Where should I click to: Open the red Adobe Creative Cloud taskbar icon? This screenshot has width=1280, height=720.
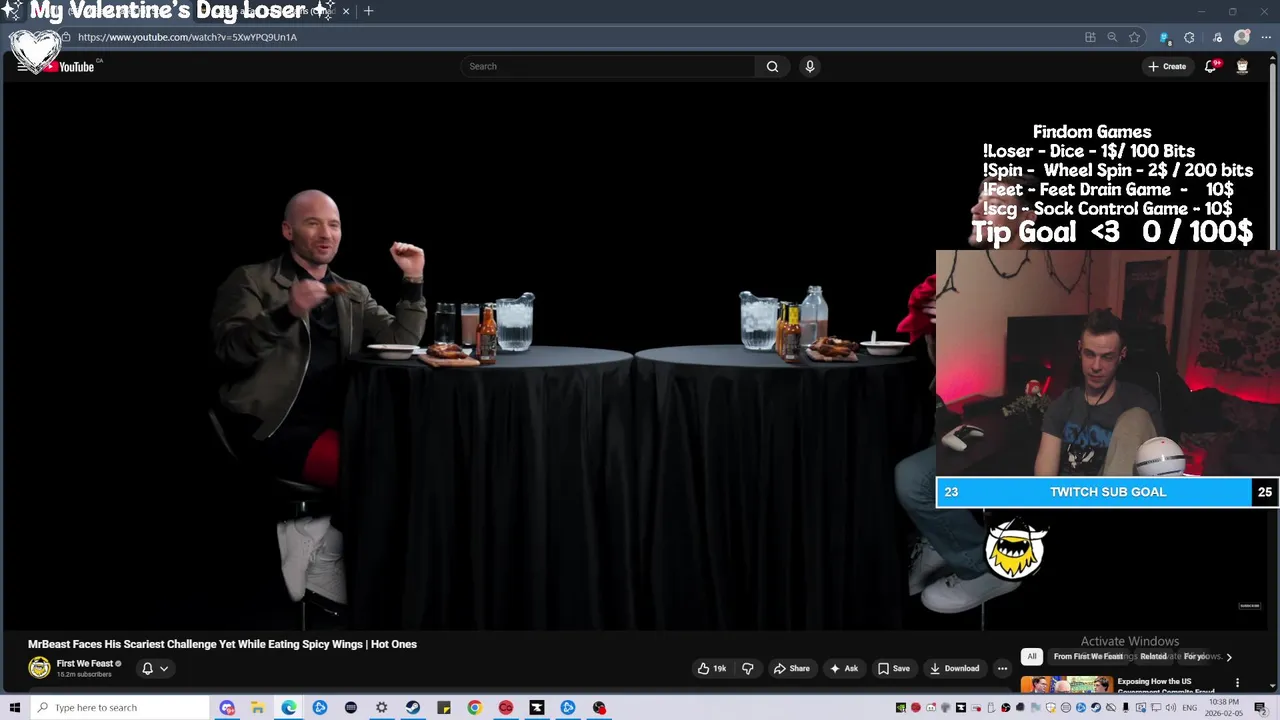tap(506, 707)
